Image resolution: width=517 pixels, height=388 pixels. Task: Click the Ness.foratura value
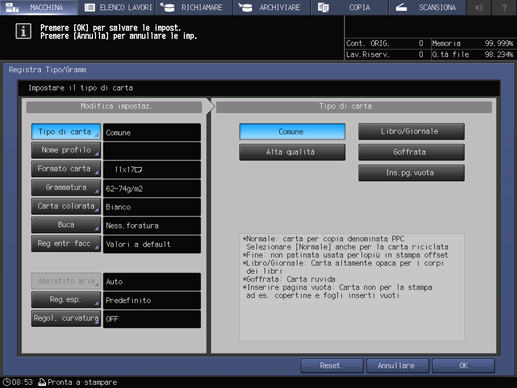click(x=152, y=226)
